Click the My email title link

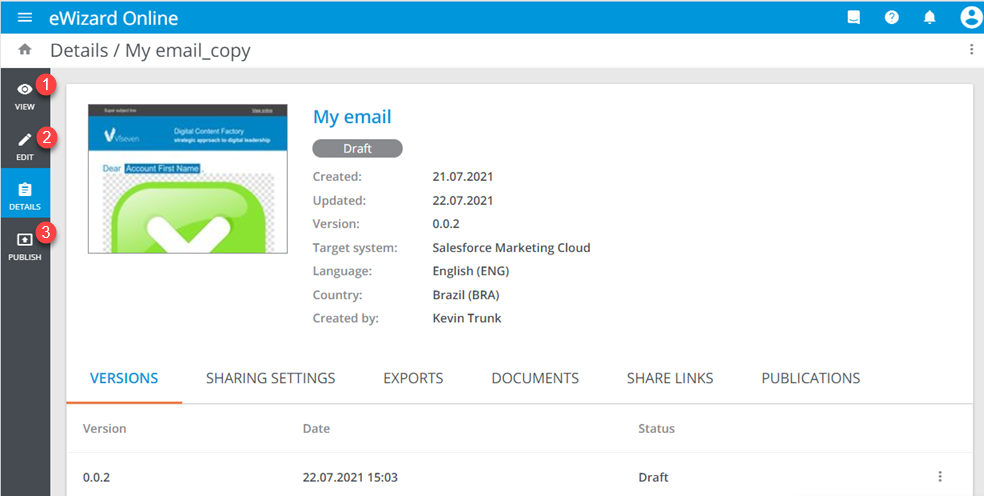click(x=352, y=117)
